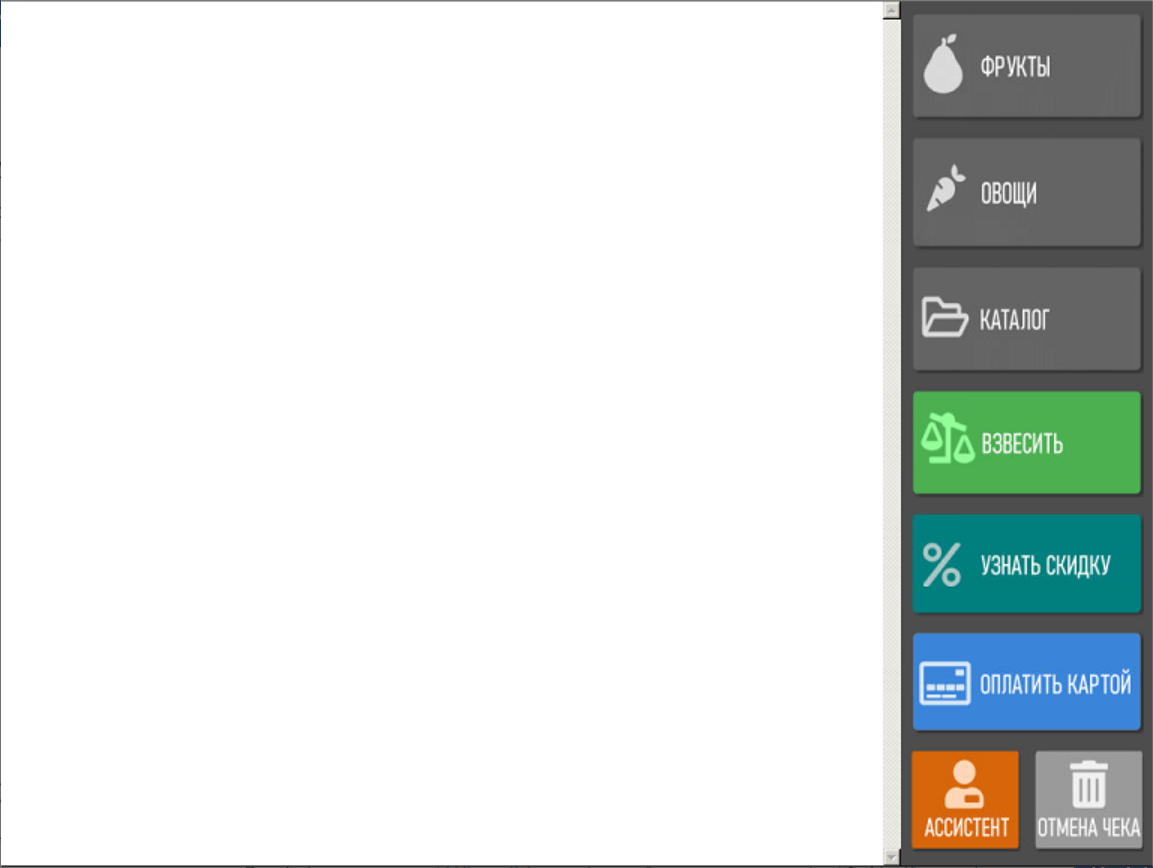This screenshot has width=1153, height=868.
Task: Click the scrollbar down arrow
Action: point(891,857)
